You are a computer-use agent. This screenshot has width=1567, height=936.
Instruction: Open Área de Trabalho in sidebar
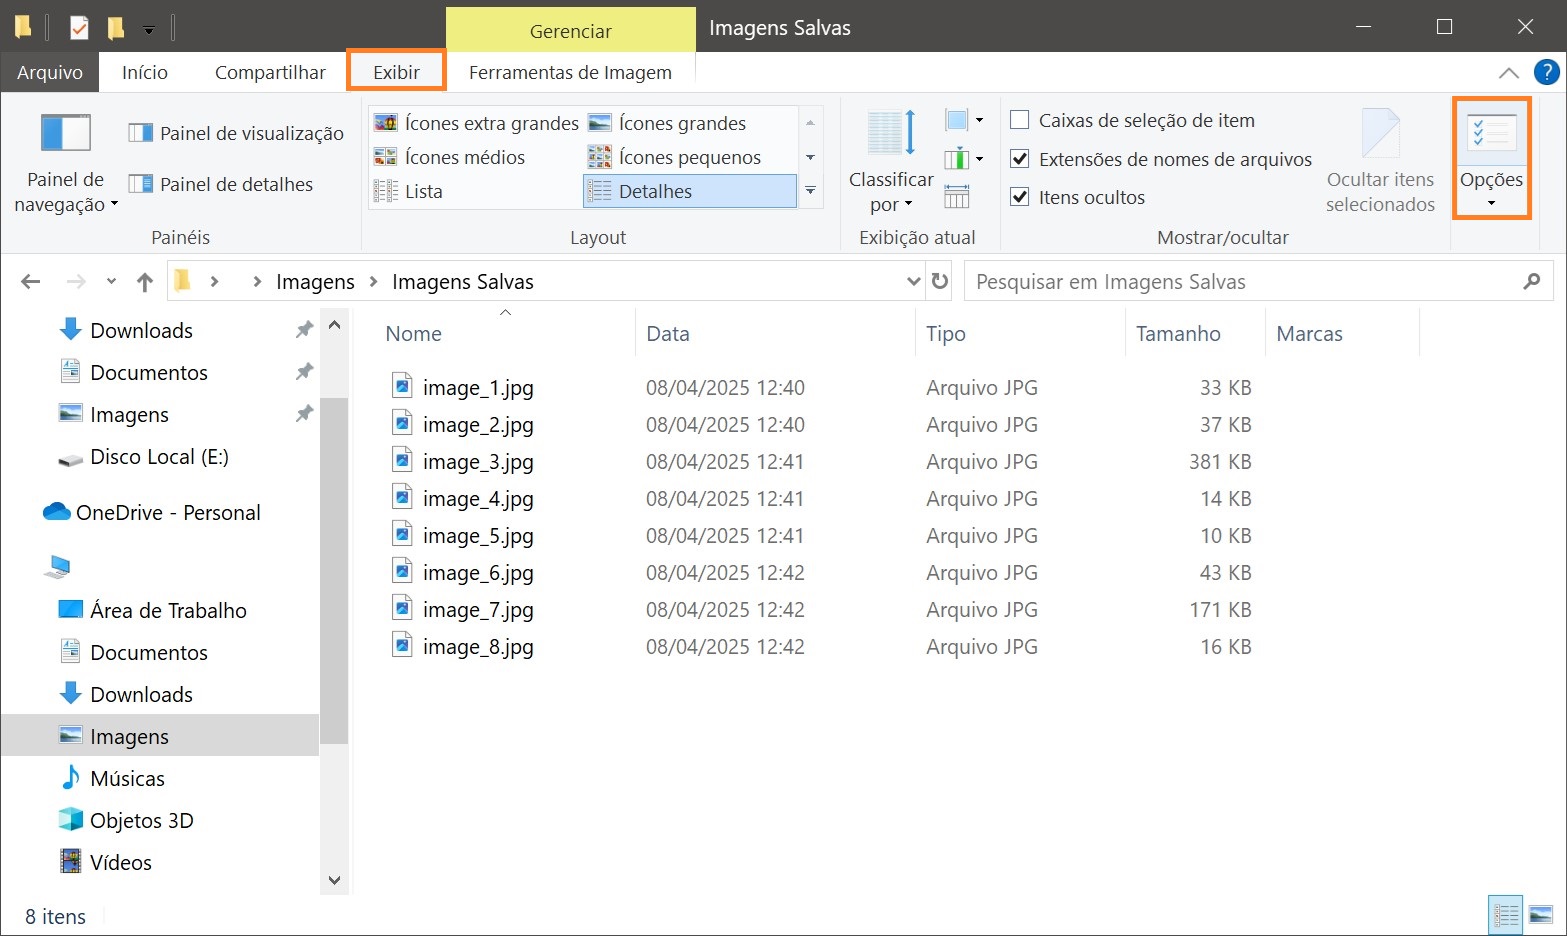[x=168, y=610]
